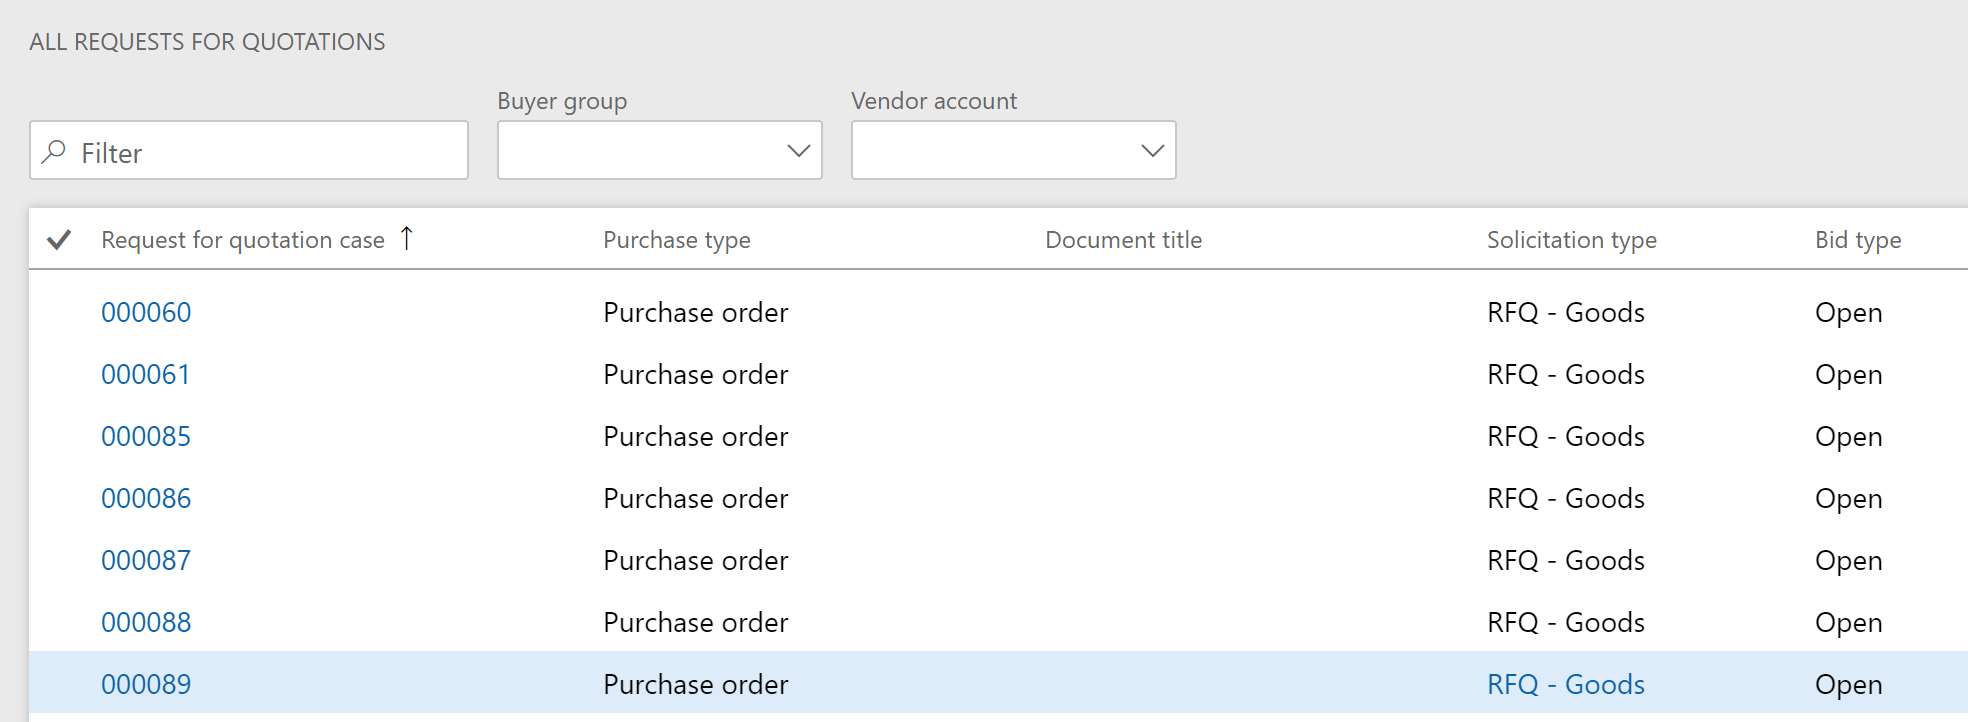1968x722 pixels.
Task: Open request for quotation case 000060
Action: [x=146, y=313]
